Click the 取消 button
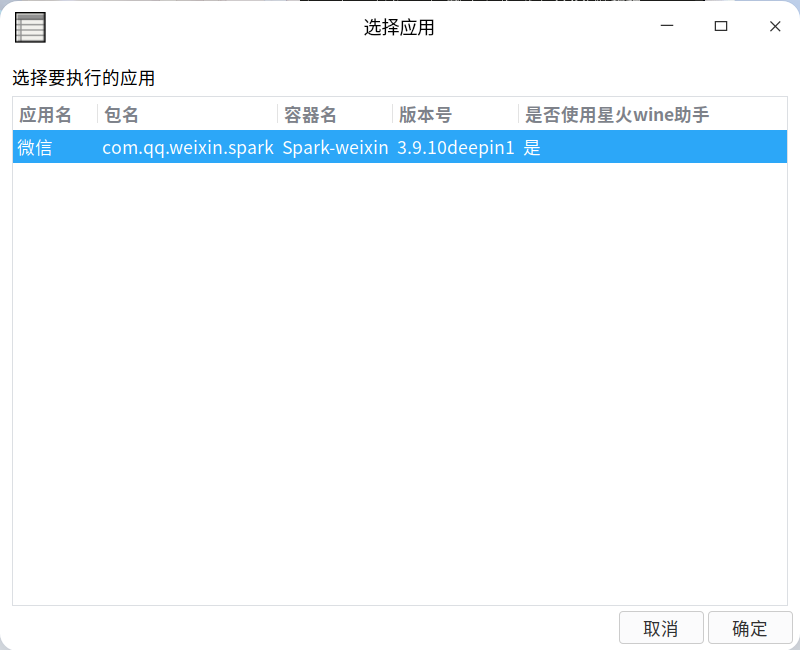 [661, 628]
